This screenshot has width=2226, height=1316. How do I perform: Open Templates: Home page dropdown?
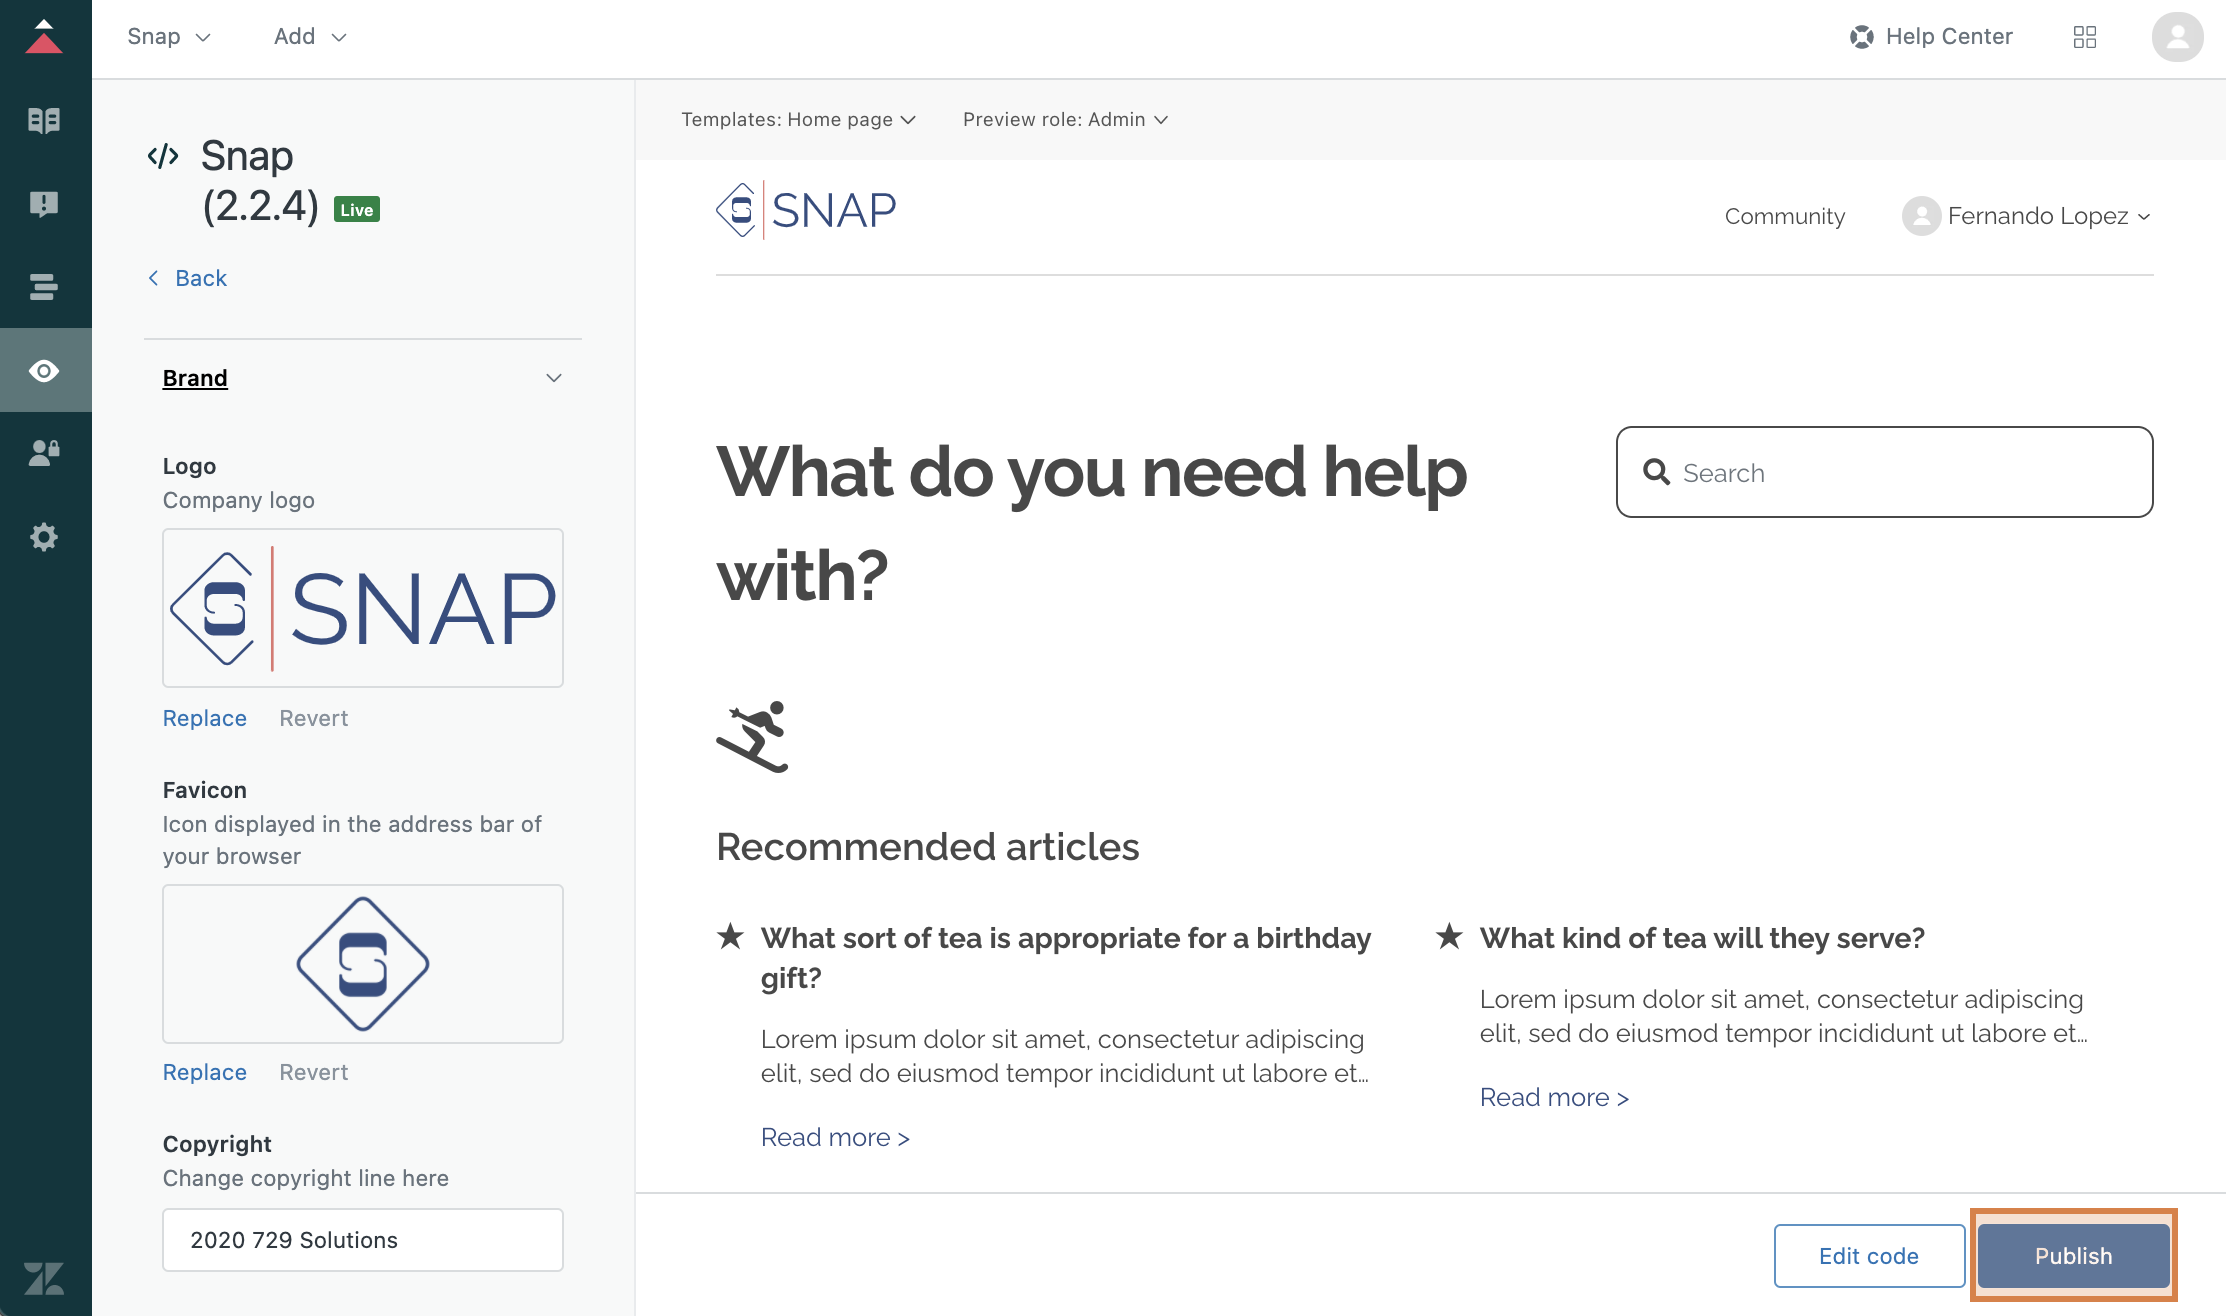tap(798, 120)
